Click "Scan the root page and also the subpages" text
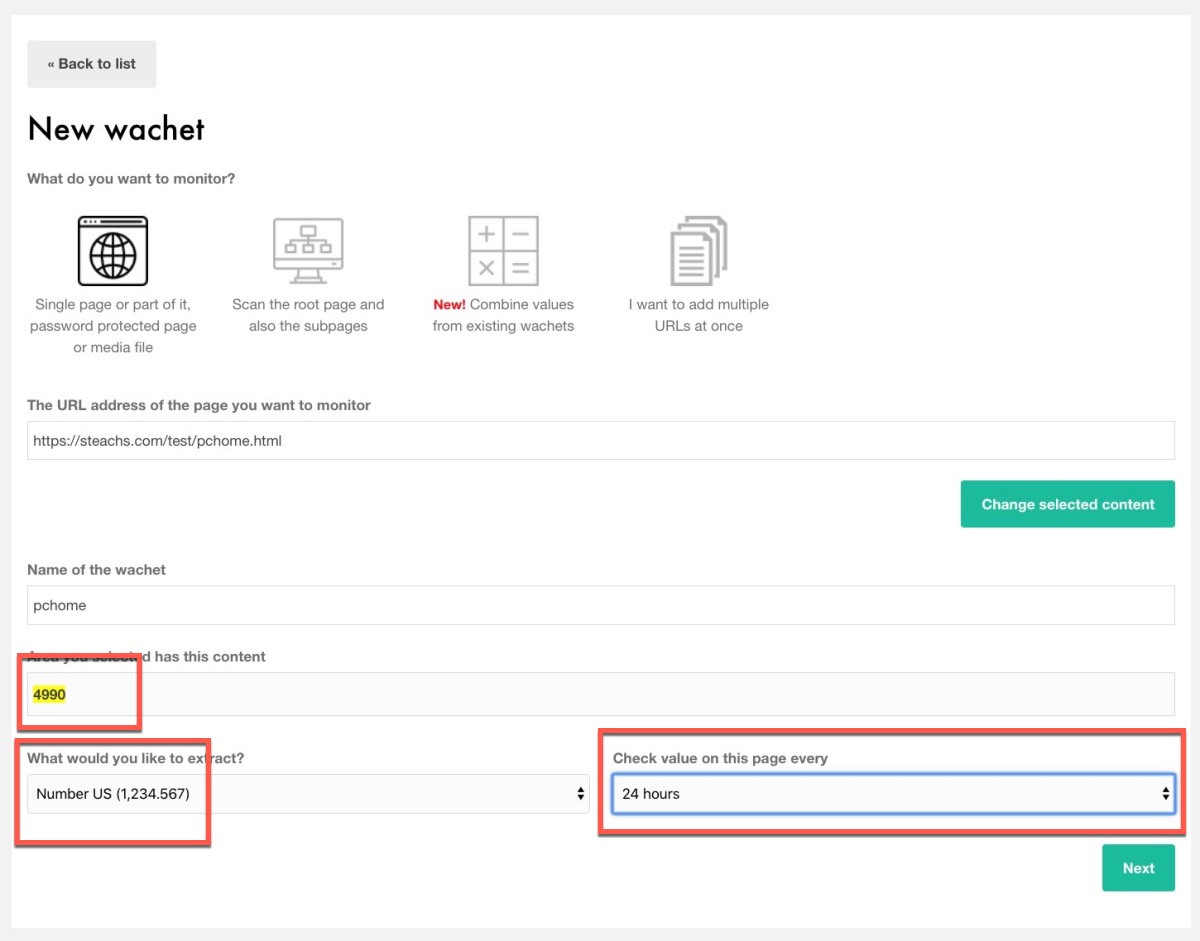 point(308,315)
